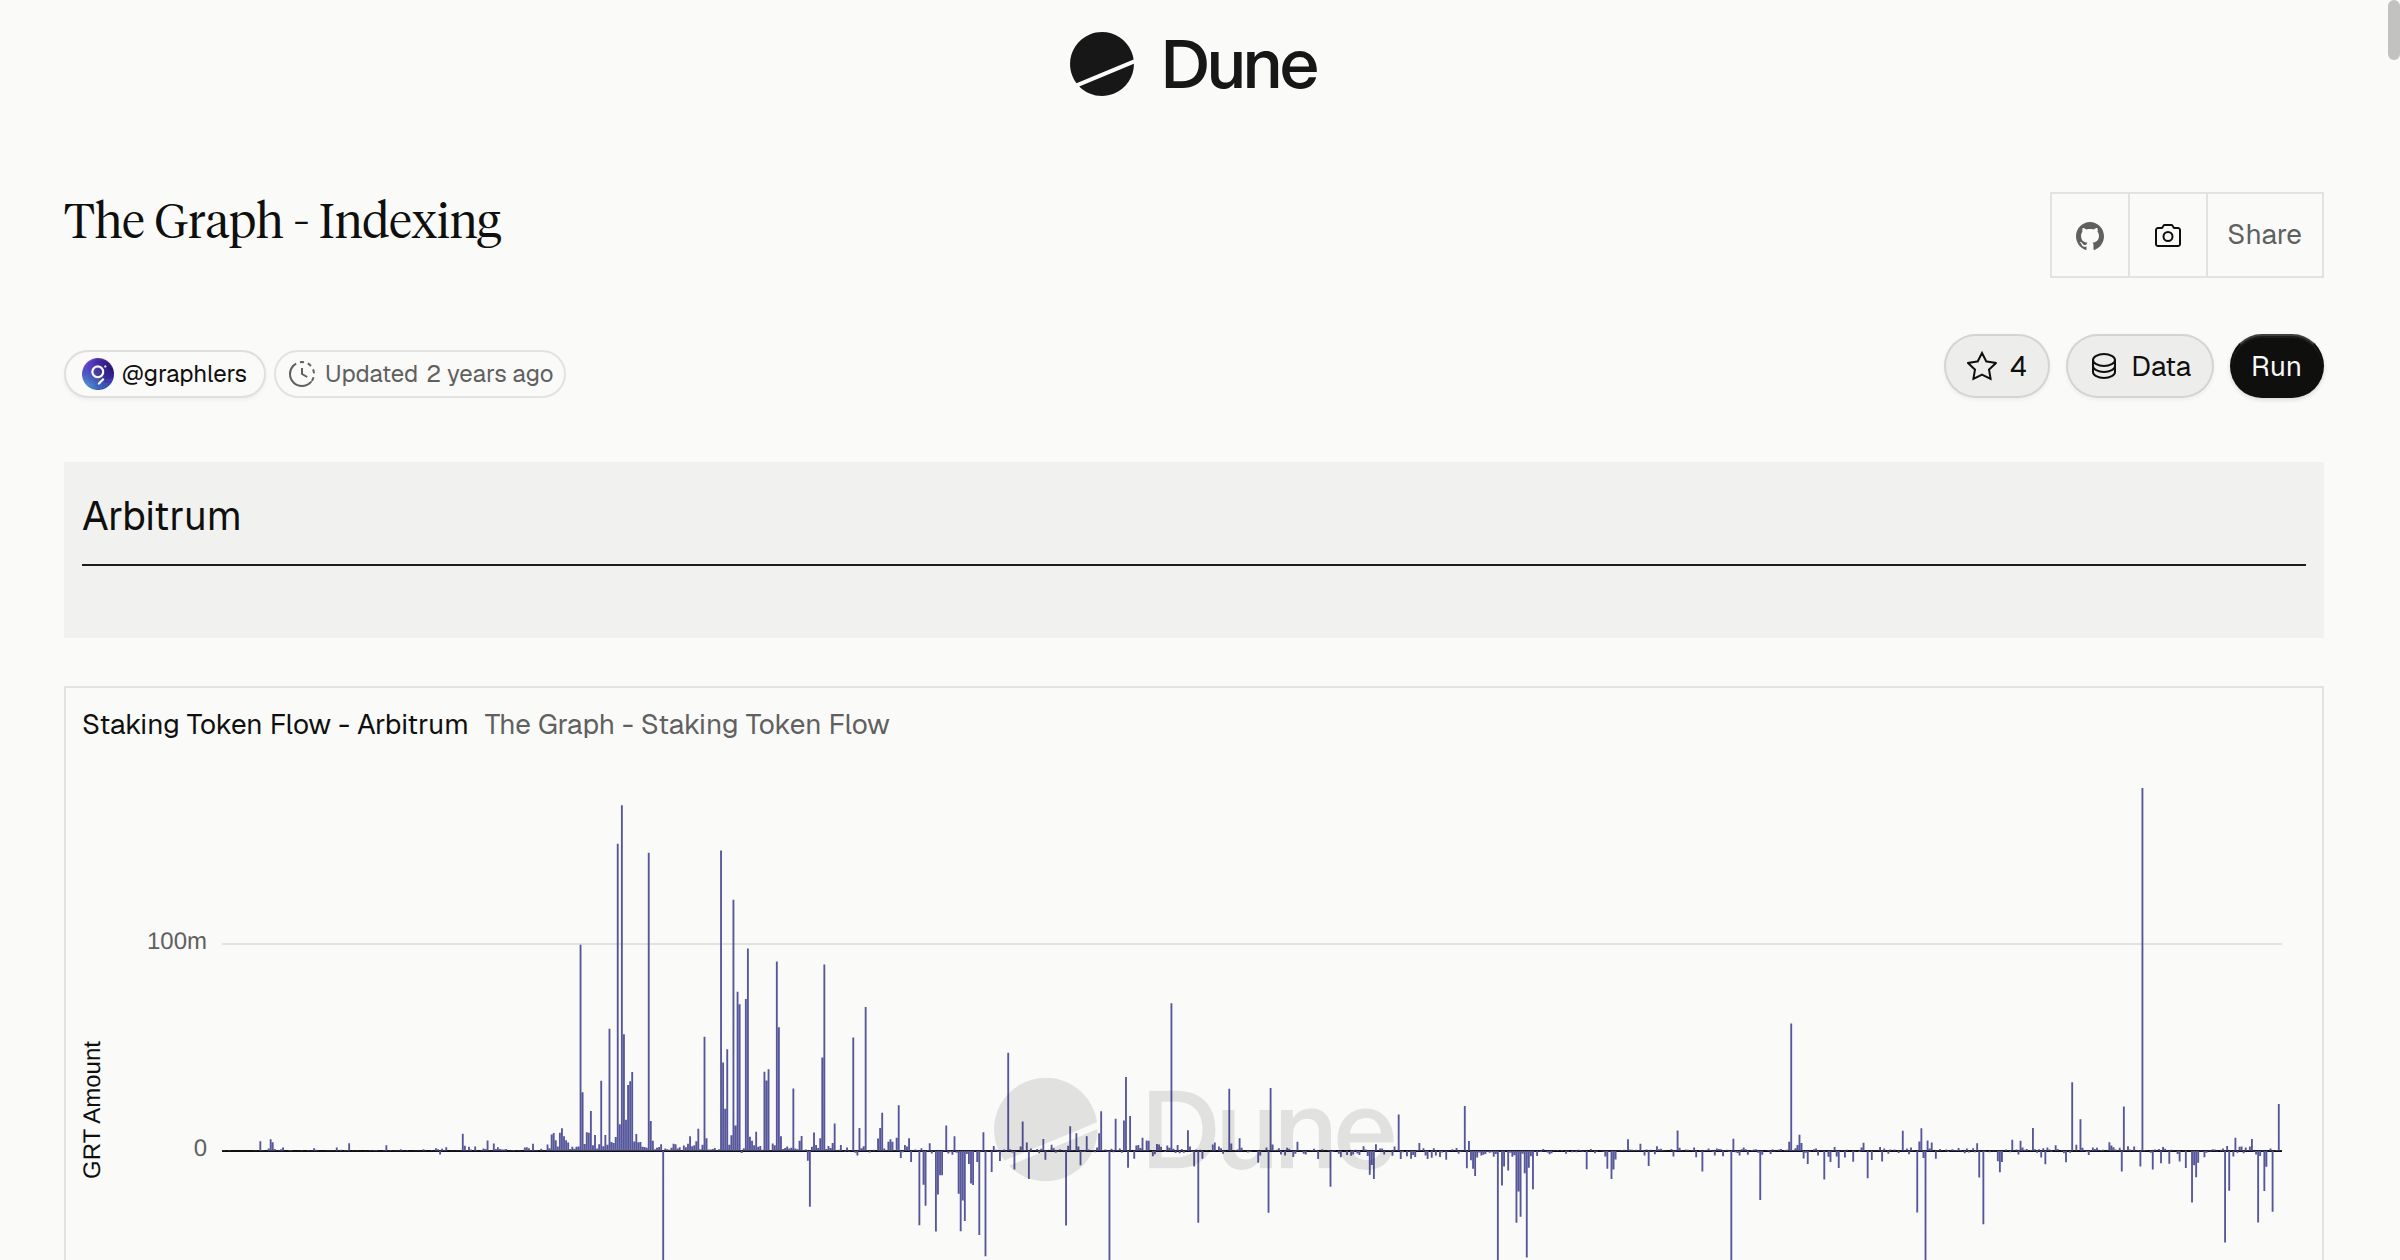Click the Arbitrum section heading

coord(161,516)
